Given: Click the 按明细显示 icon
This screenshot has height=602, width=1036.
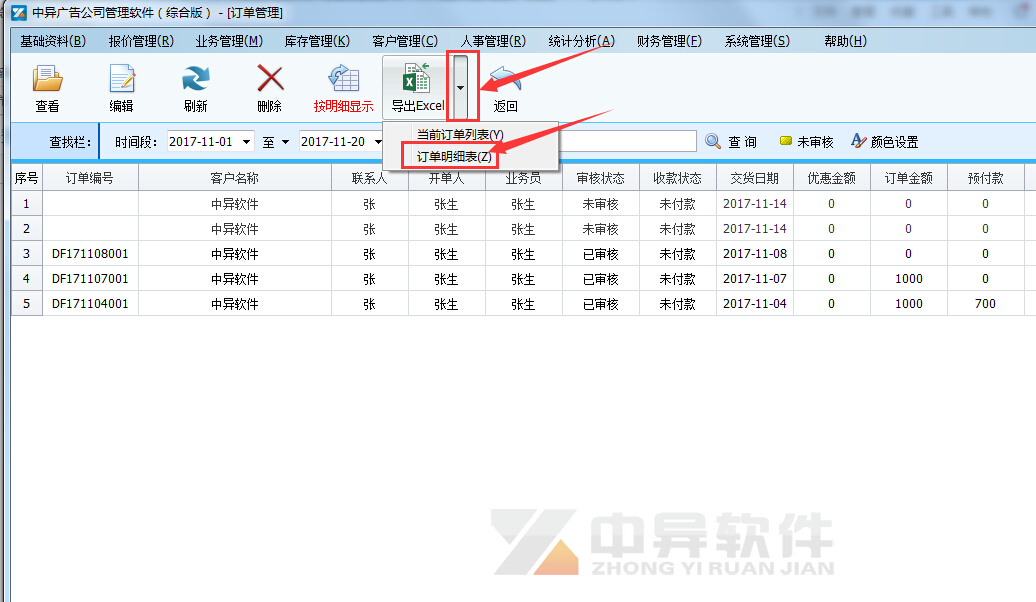Looking at the screenshot, I should (x=344, y=79).
